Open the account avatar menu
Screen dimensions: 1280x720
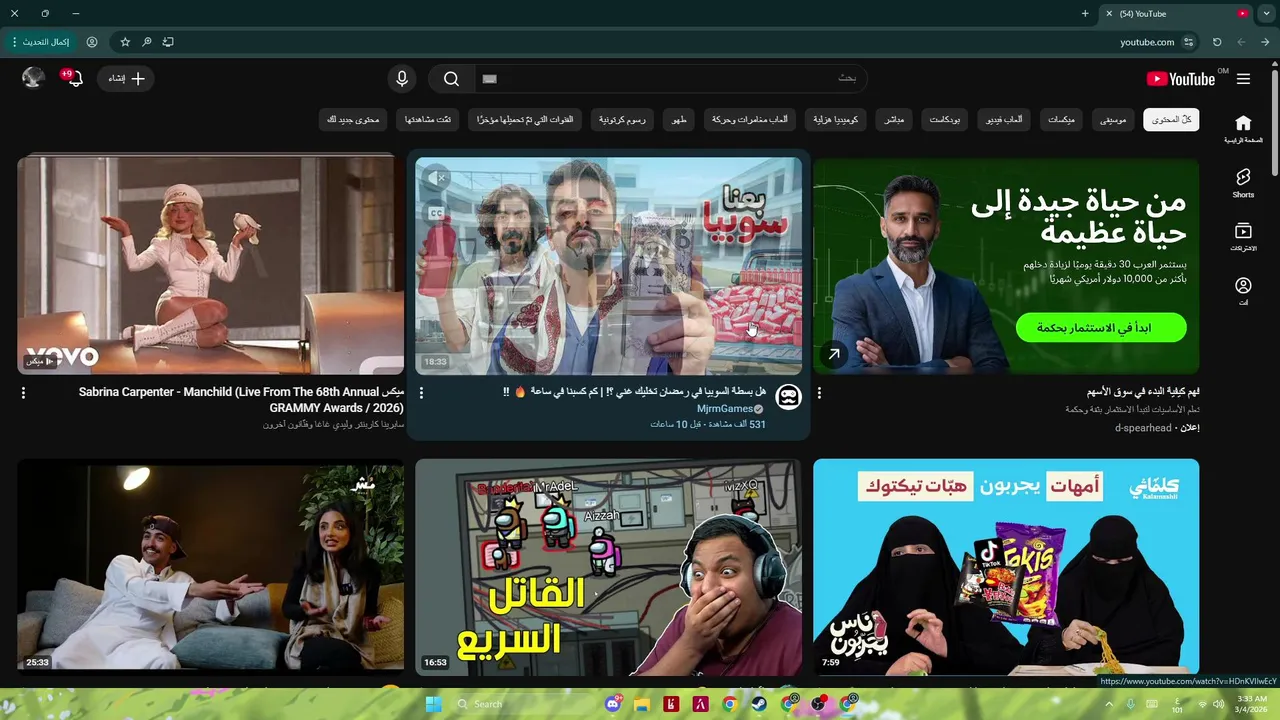[33, 78]
